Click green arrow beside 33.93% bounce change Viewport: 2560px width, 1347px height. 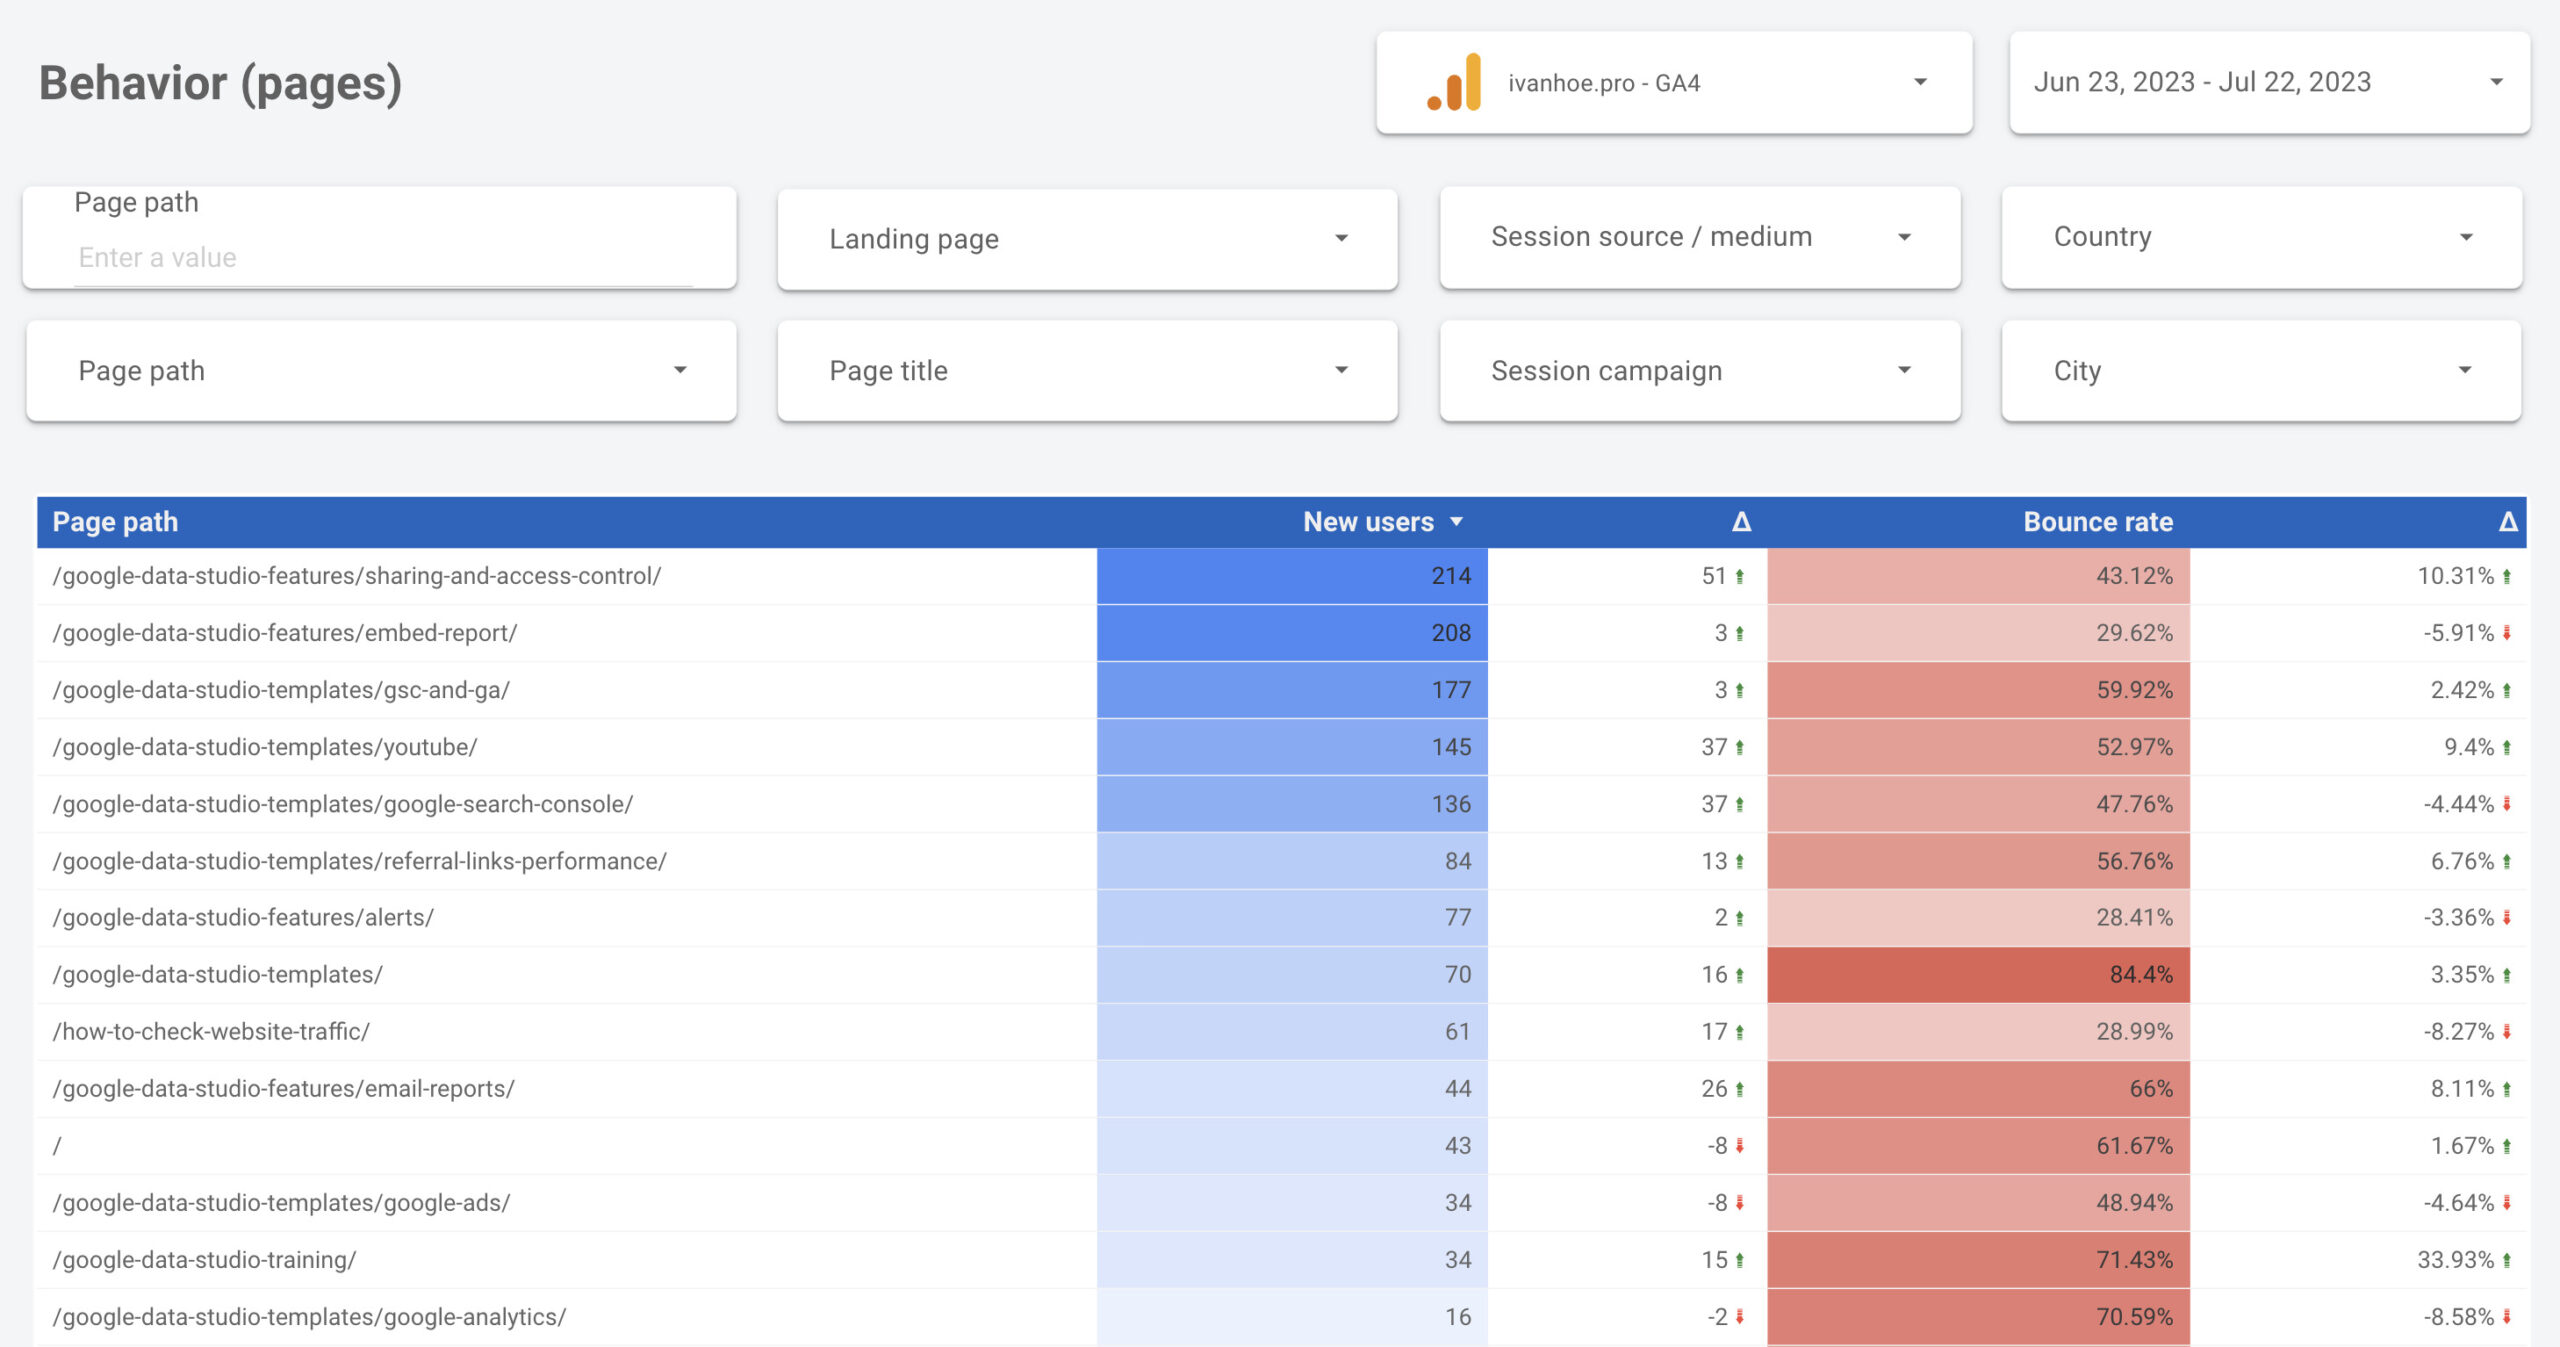click(x=2507, y=1261)
